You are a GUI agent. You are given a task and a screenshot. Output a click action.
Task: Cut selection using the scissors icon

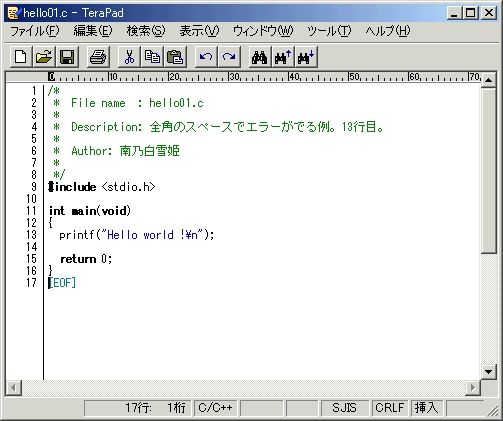pos(129,57)
